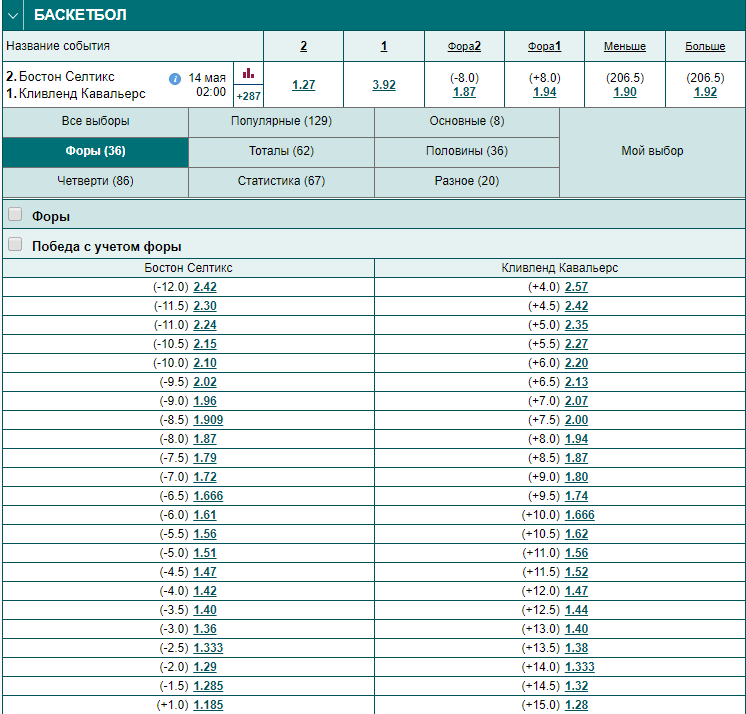Open the Статистика (67) tab
The height and width of the screenshot is (714, 746).
click(281, 181)
